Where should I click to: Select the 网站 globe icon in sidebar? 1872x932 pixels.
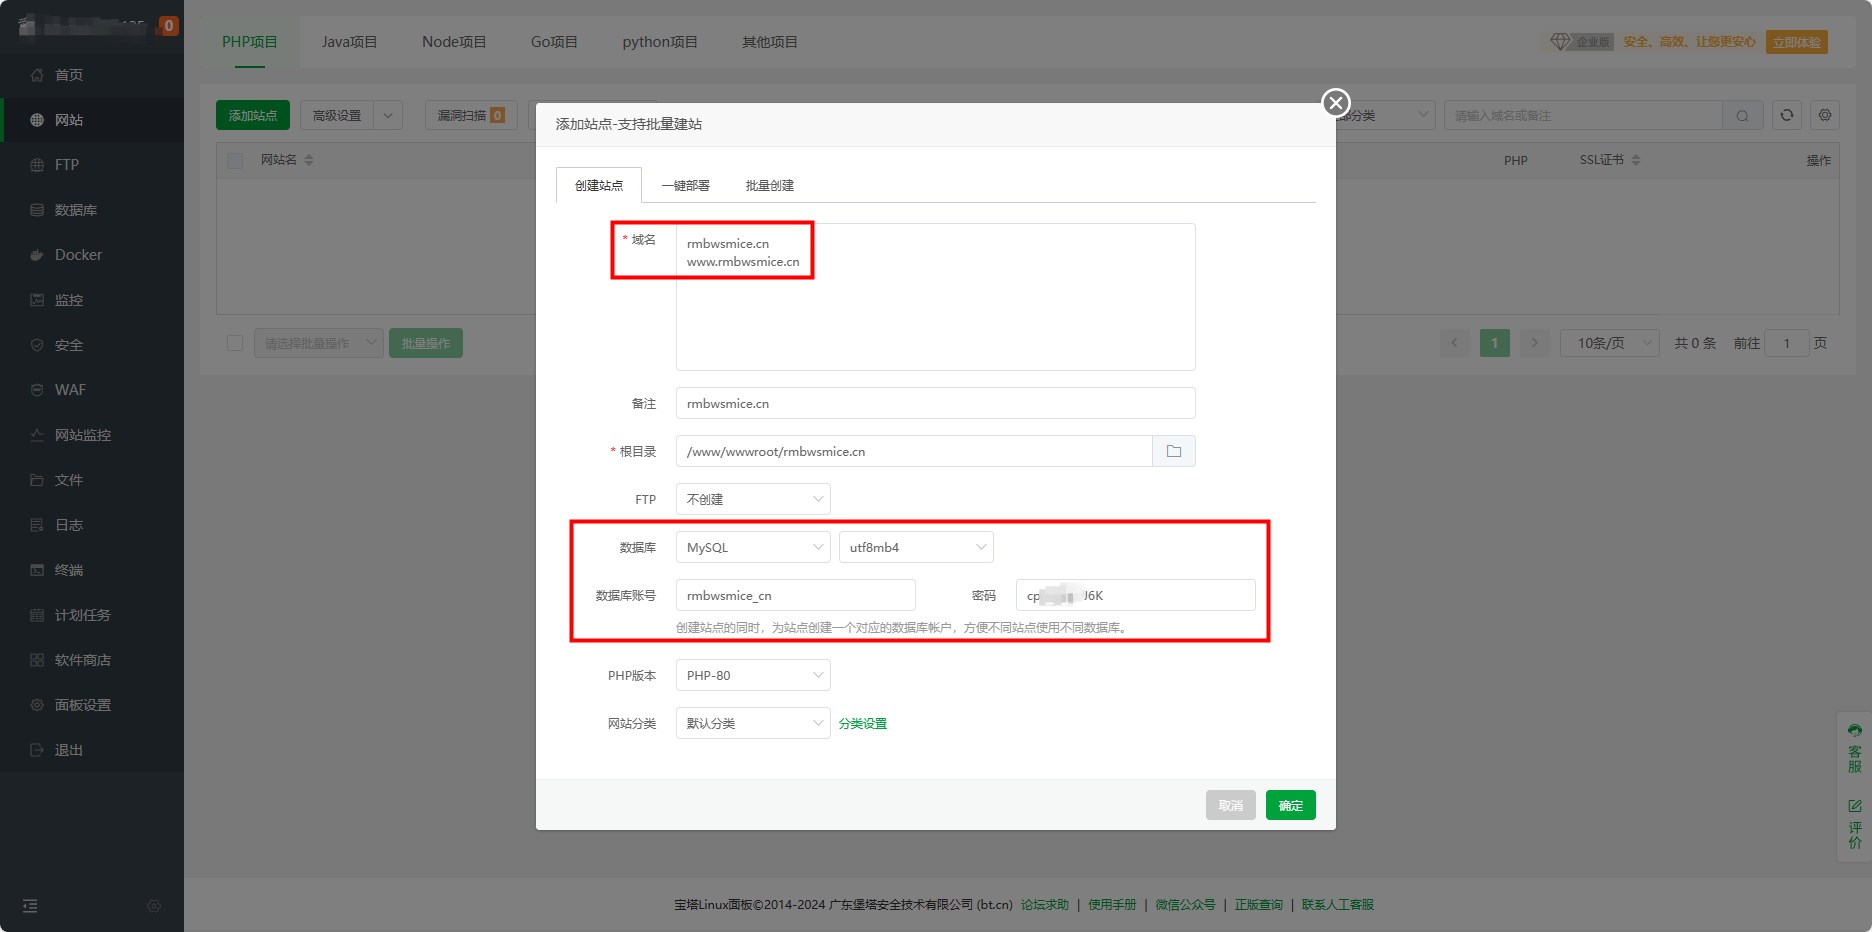point(37,120)
